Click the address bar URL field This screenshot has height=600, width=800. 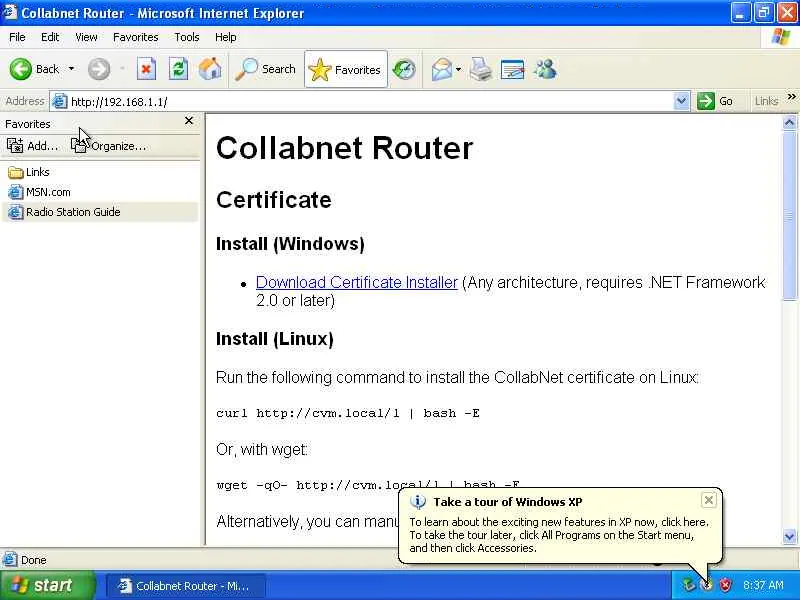[370, 102]
